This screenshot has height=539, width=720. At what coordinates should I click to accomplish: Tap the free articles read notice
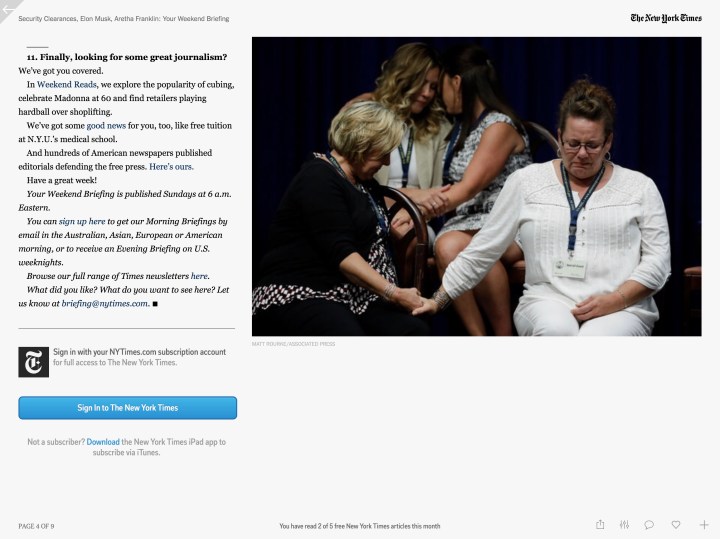359,526
